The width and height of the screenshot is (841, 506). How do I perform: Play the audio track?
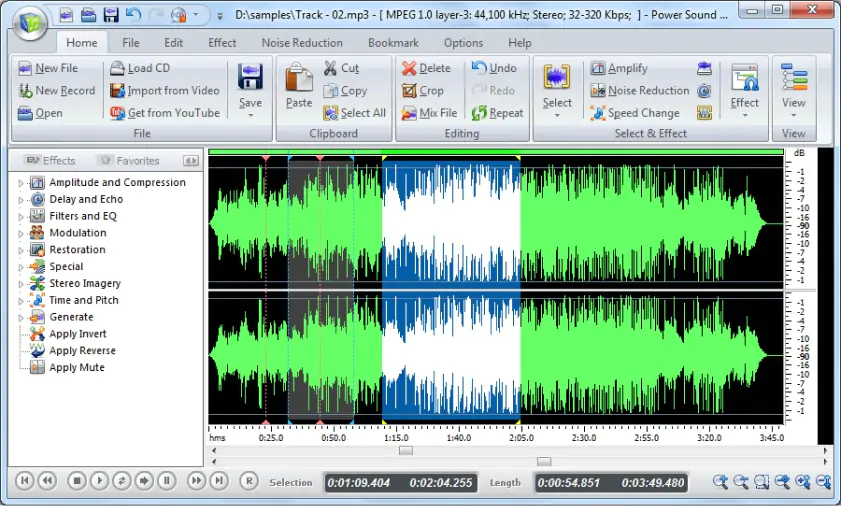(x=99, y=480)
